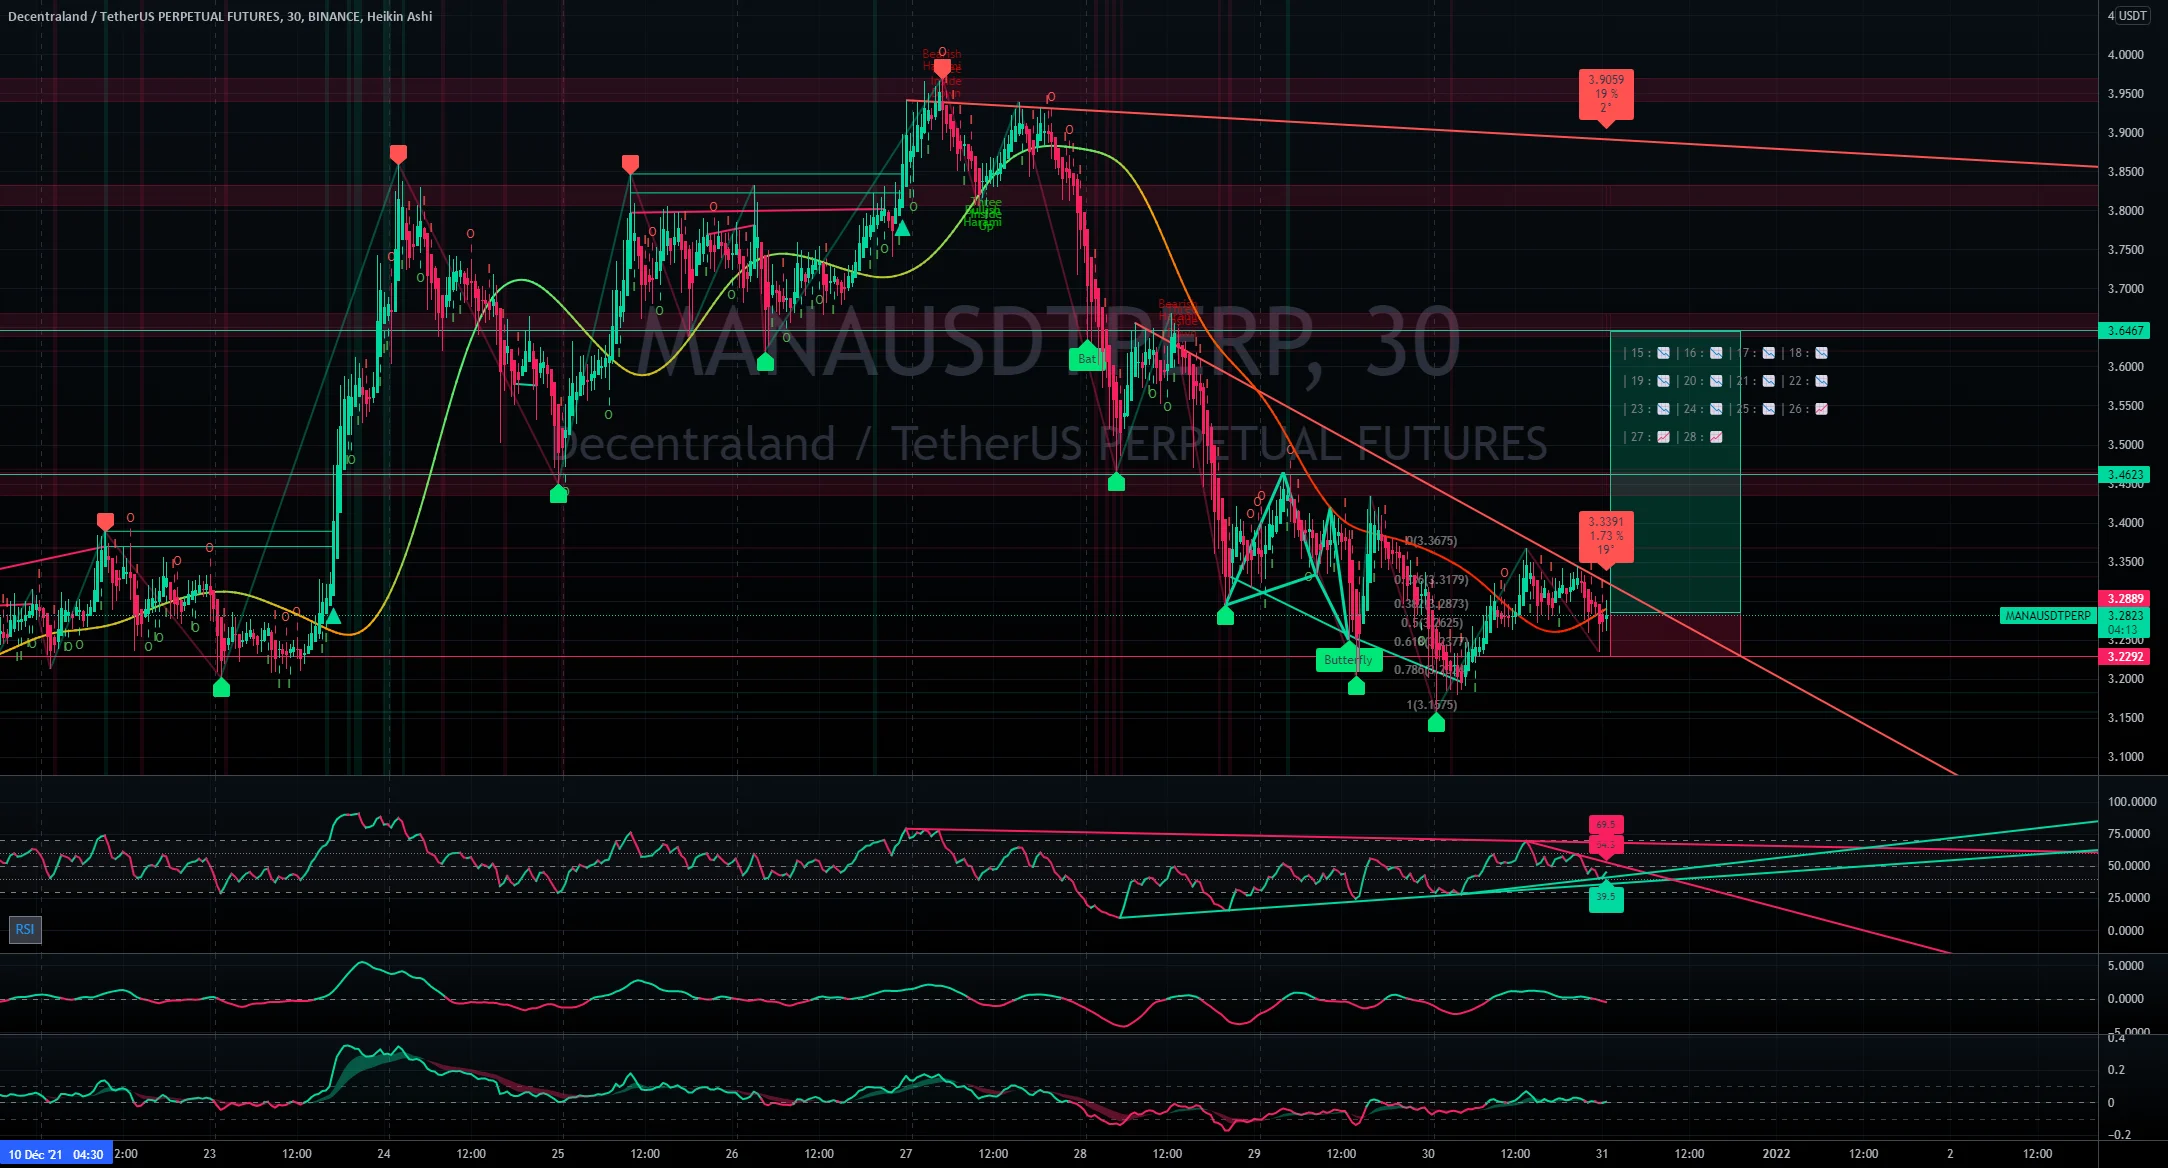
Task: Click the downtrend chart icon next to 15
Action: point(1663,353)
